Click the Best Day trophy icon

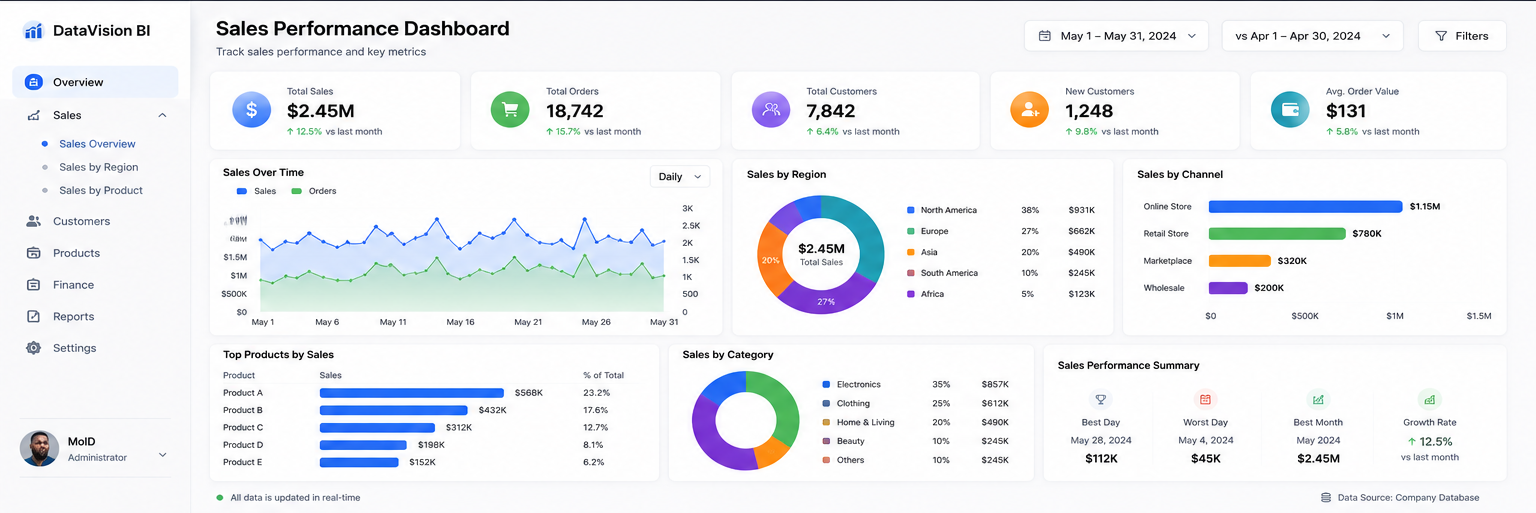(x=1100, y=399)
